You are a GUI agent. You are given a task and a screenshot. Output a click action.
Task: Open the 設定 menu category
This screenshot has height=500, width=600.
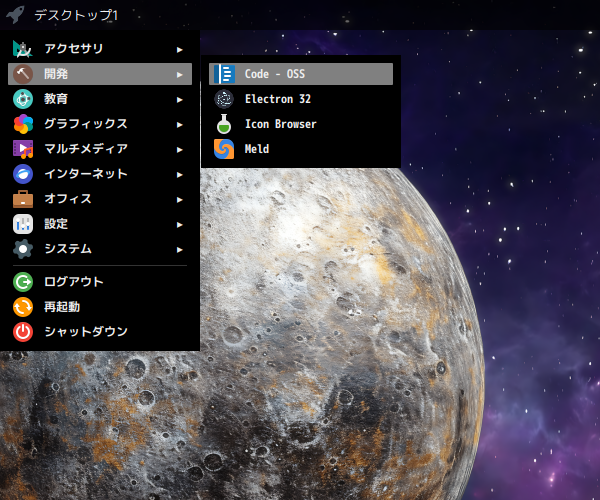pyautogui.click(x=100, y=224)
